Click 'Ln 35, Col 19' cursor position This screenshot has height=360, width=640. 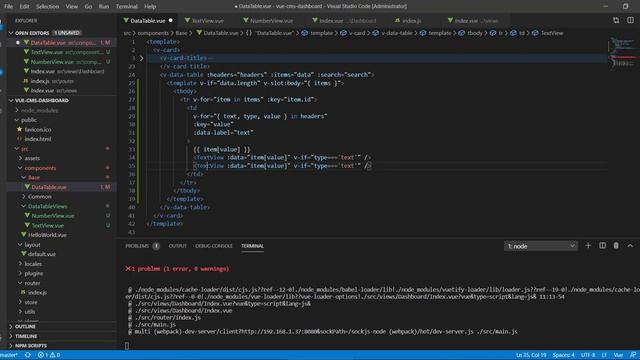531,355
